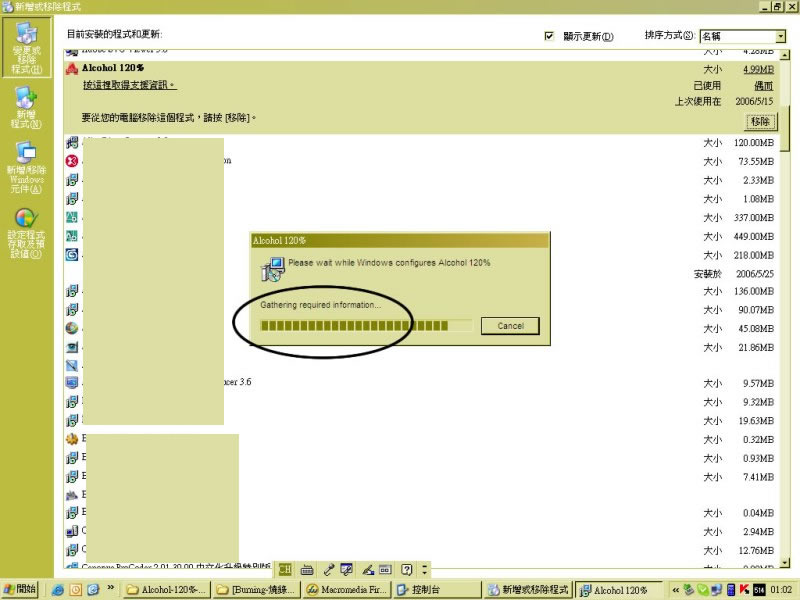The width and height of the screenshot is (800, 600).
Task: Select the monitor icon in 9.57MB row
Action: pyautogui.click(x=72, y=383)
